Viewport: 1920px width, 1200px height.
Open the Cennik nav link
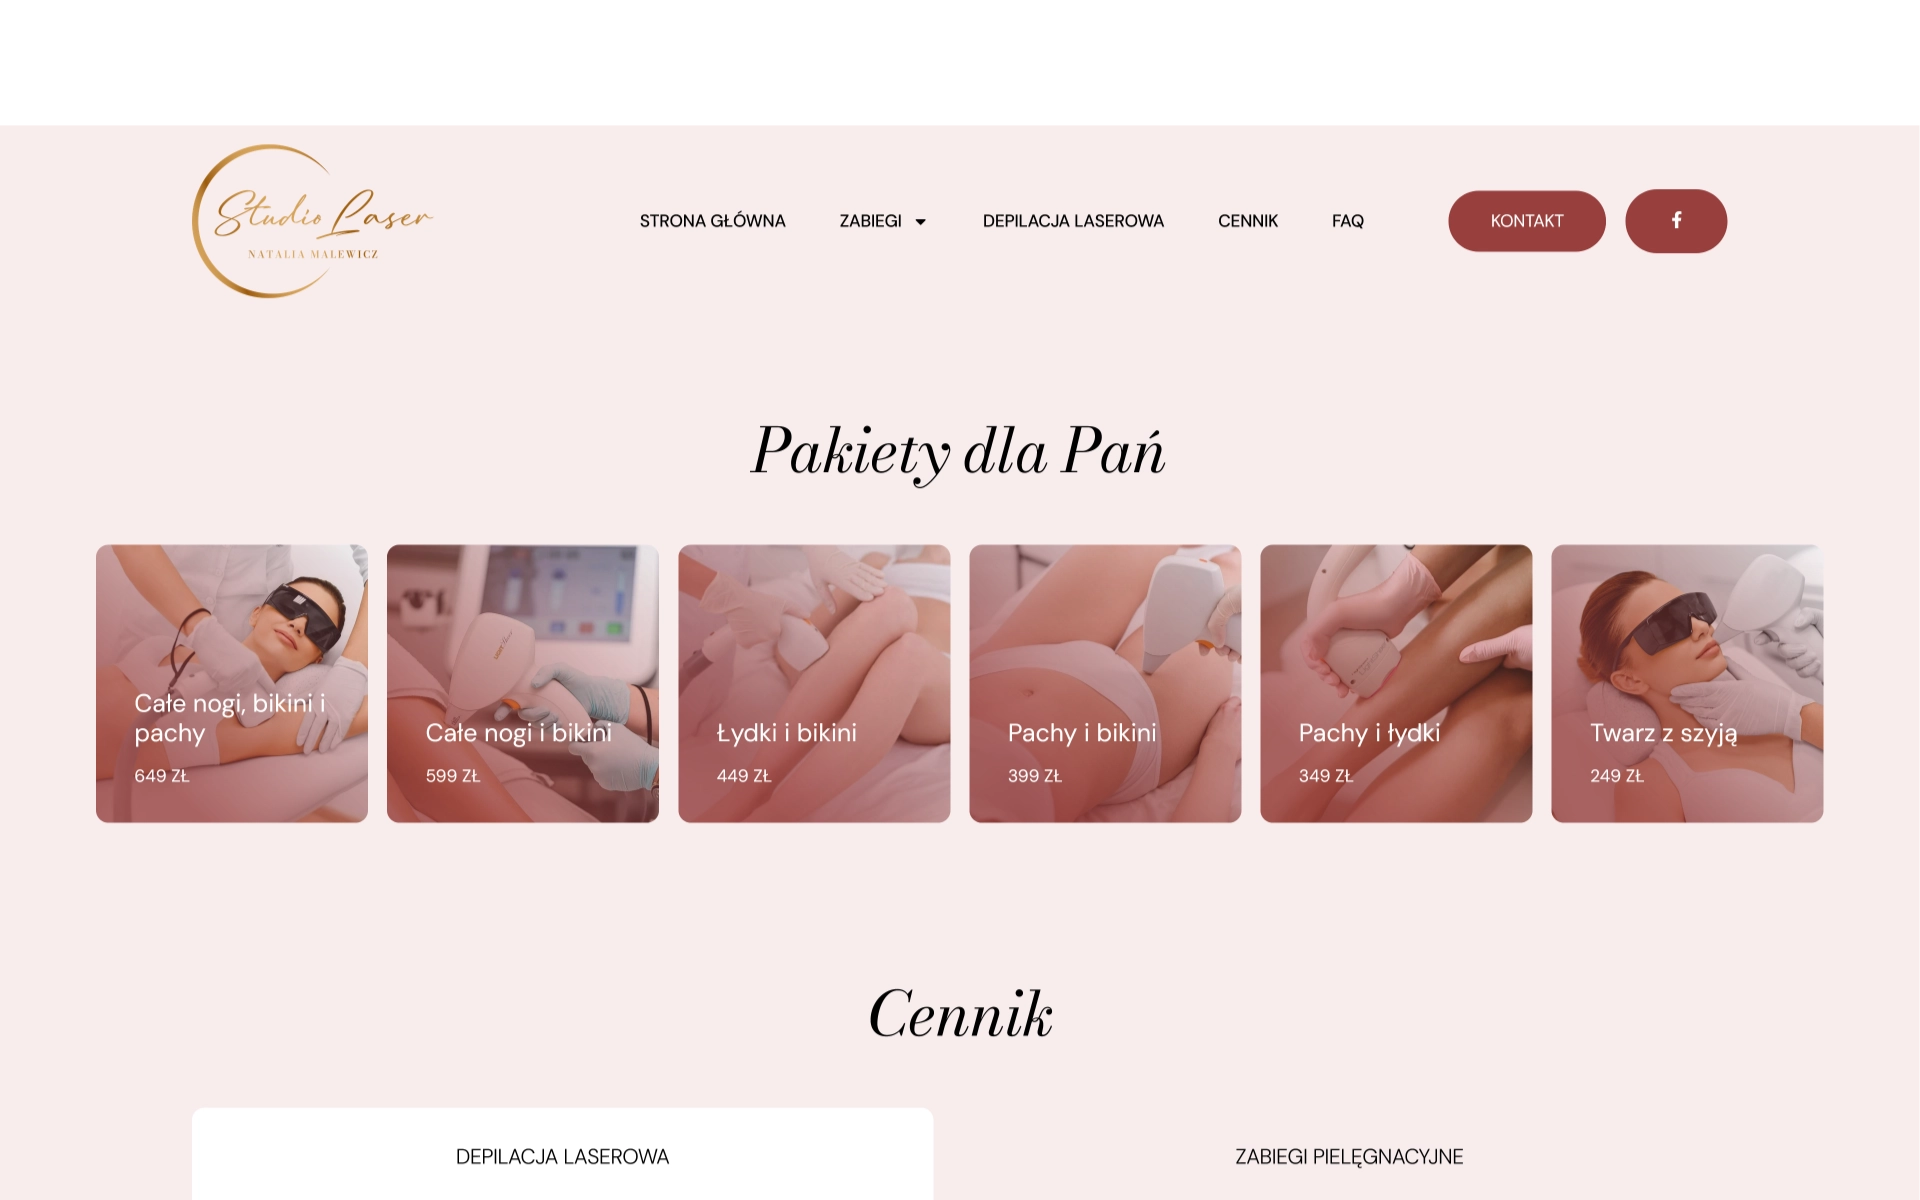click(1248, 221)
